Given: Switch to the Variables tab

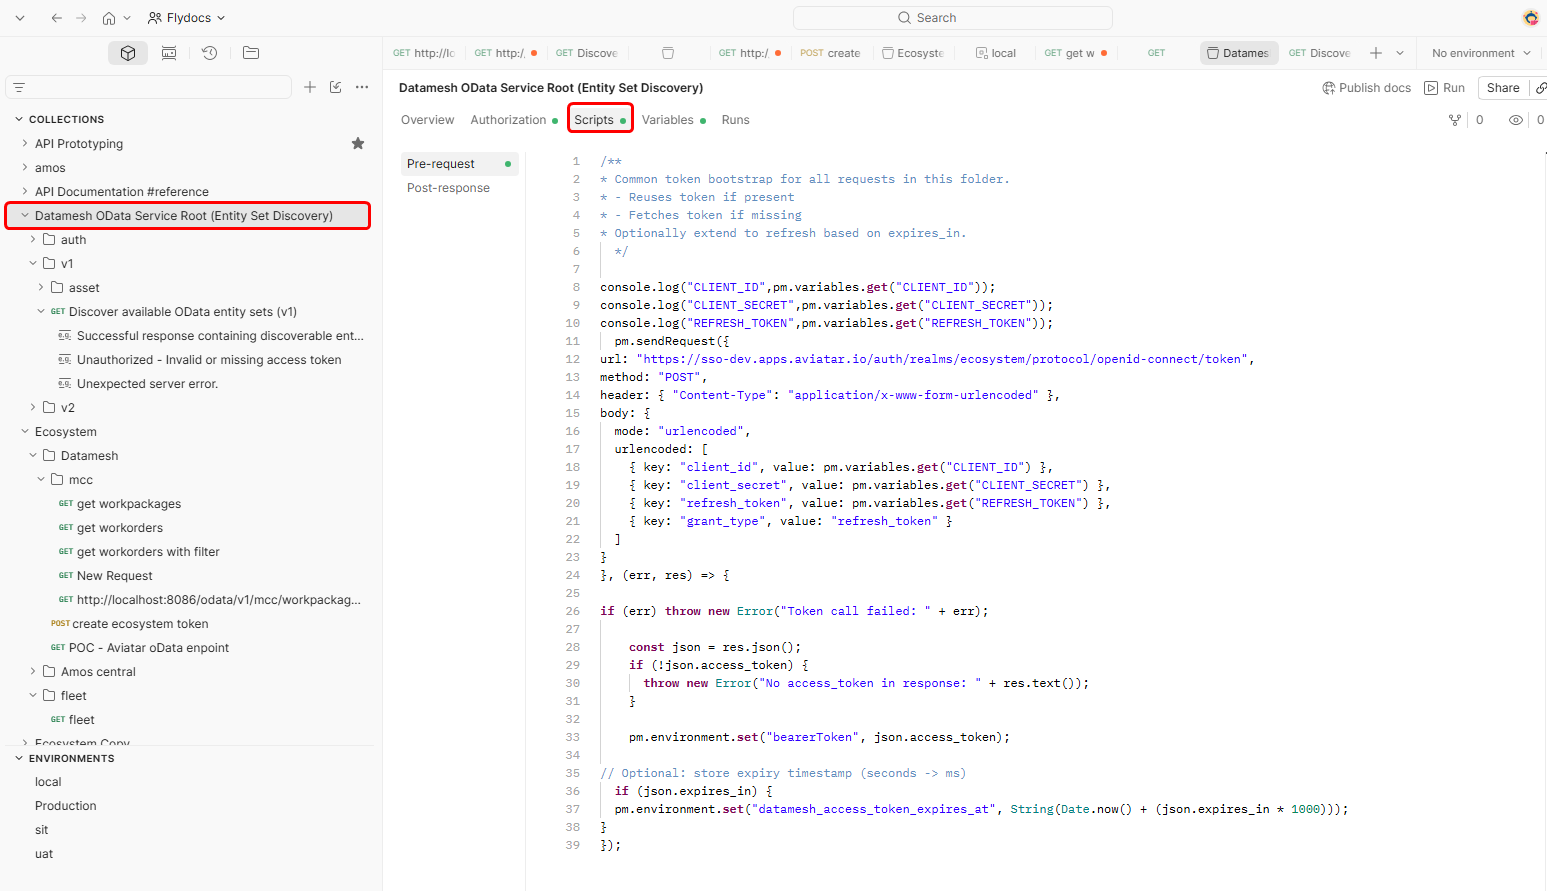Looking at the screenshot, I should 673,120.
